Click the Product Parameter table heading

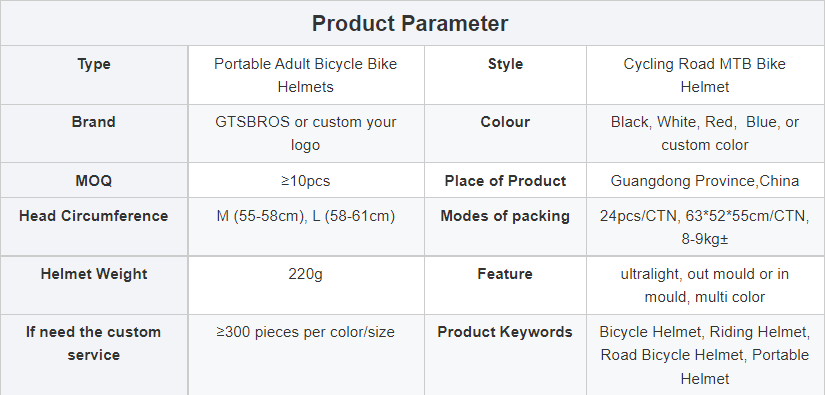tap(410, 24)
